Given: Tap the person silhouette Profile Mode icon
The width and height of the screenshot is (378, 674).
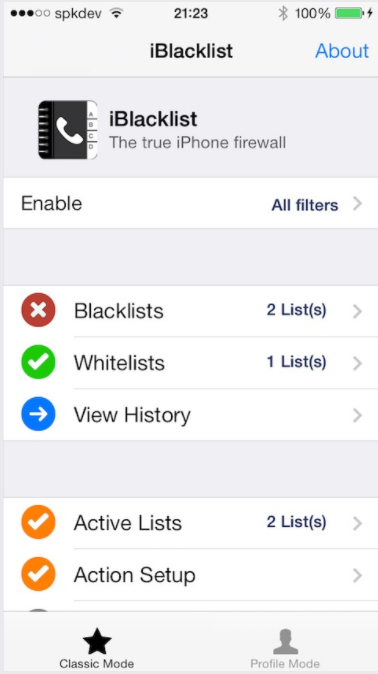Looking at the screenshot, I should click(285, 641).
